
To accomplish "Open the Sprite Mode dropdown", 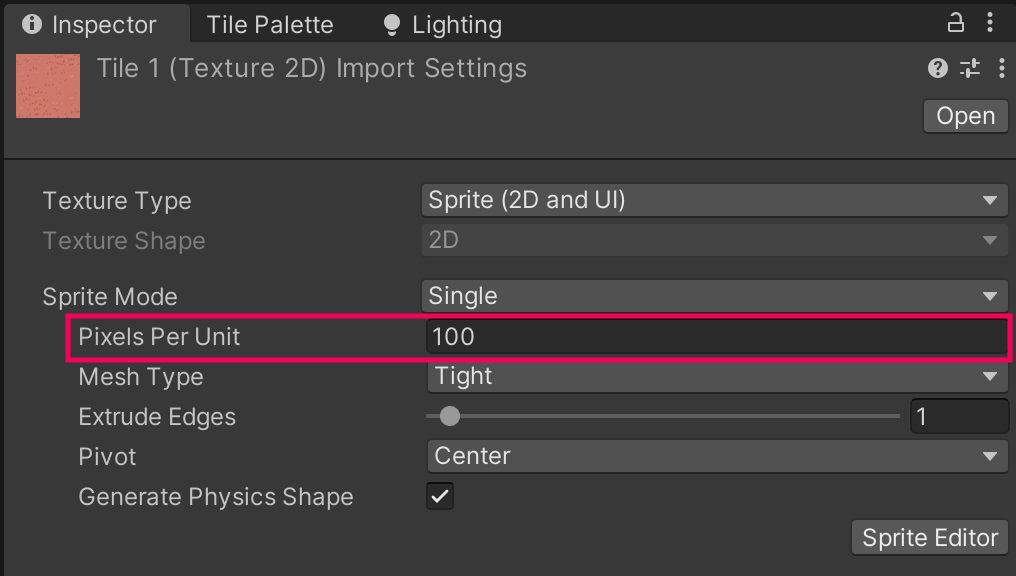I will click(x=714, y=296).
